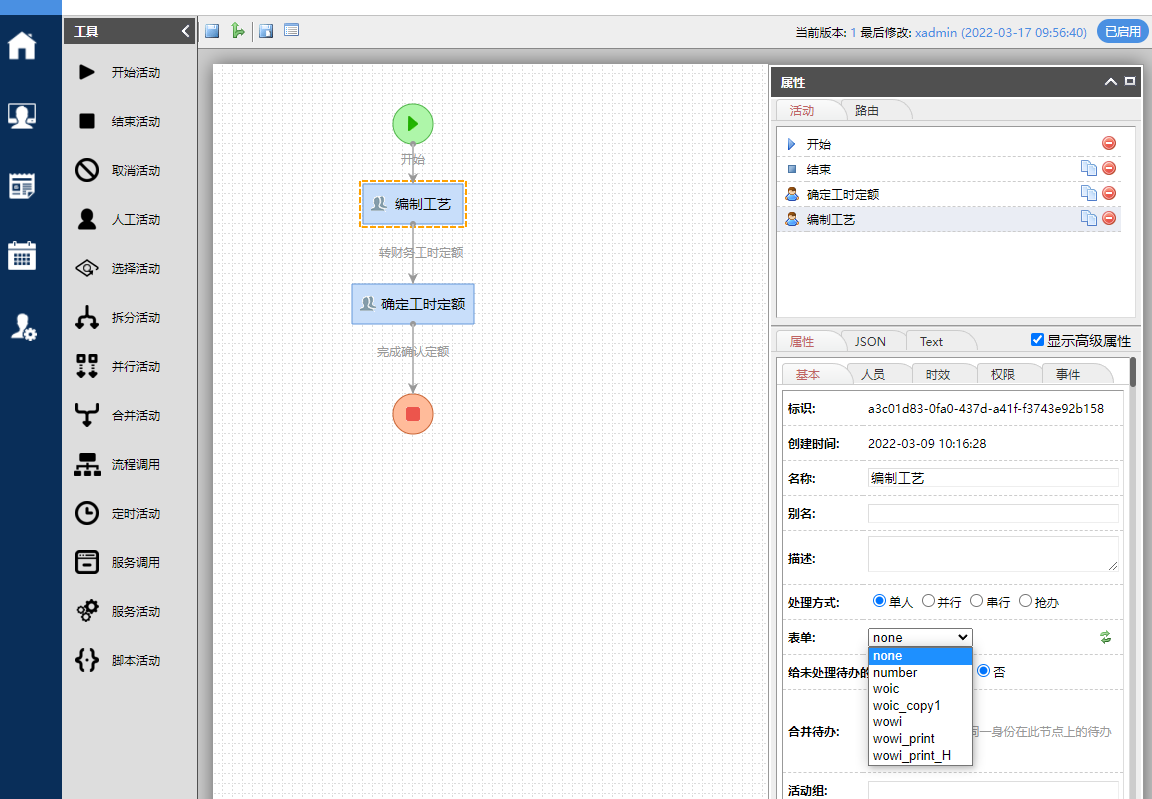Open the news board icon in sidebar
This screenshot has width=1152, height=799.
coord(22,186)
